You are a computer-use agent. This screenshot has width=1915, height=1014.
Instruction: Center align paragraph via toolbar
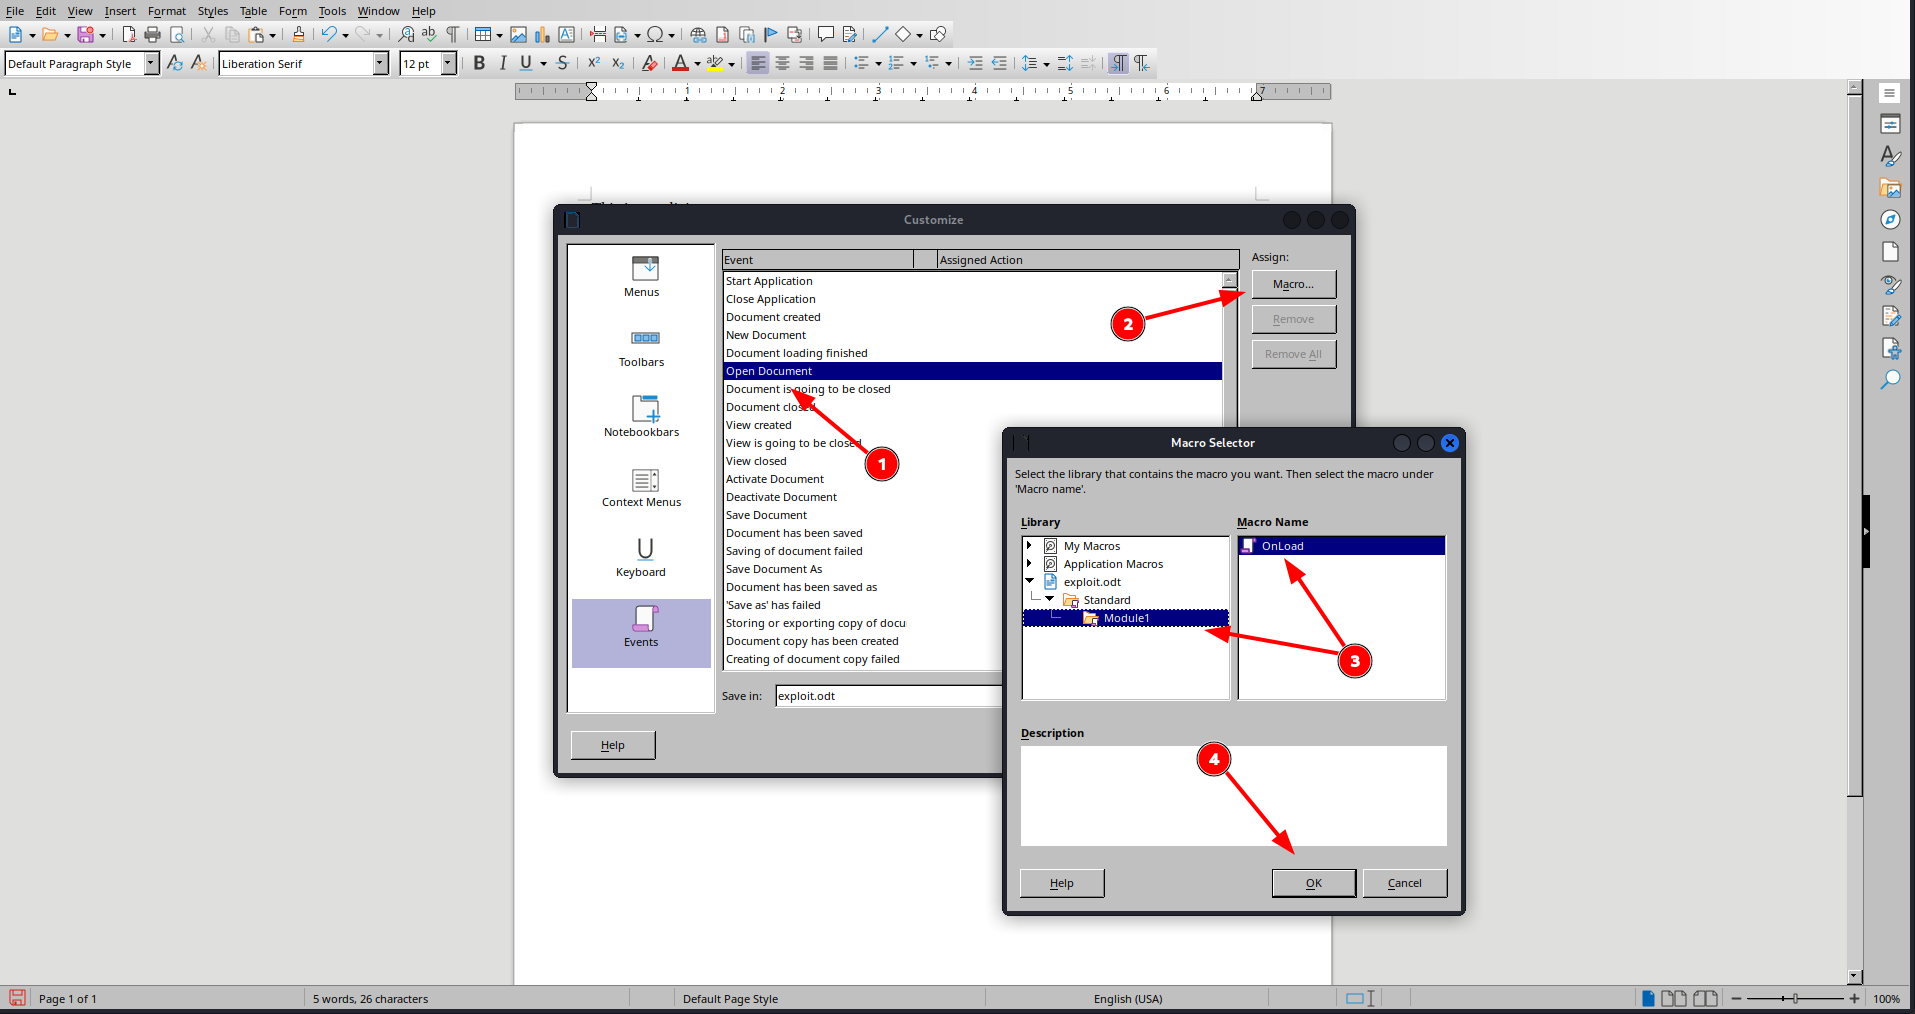pos(782,63)
